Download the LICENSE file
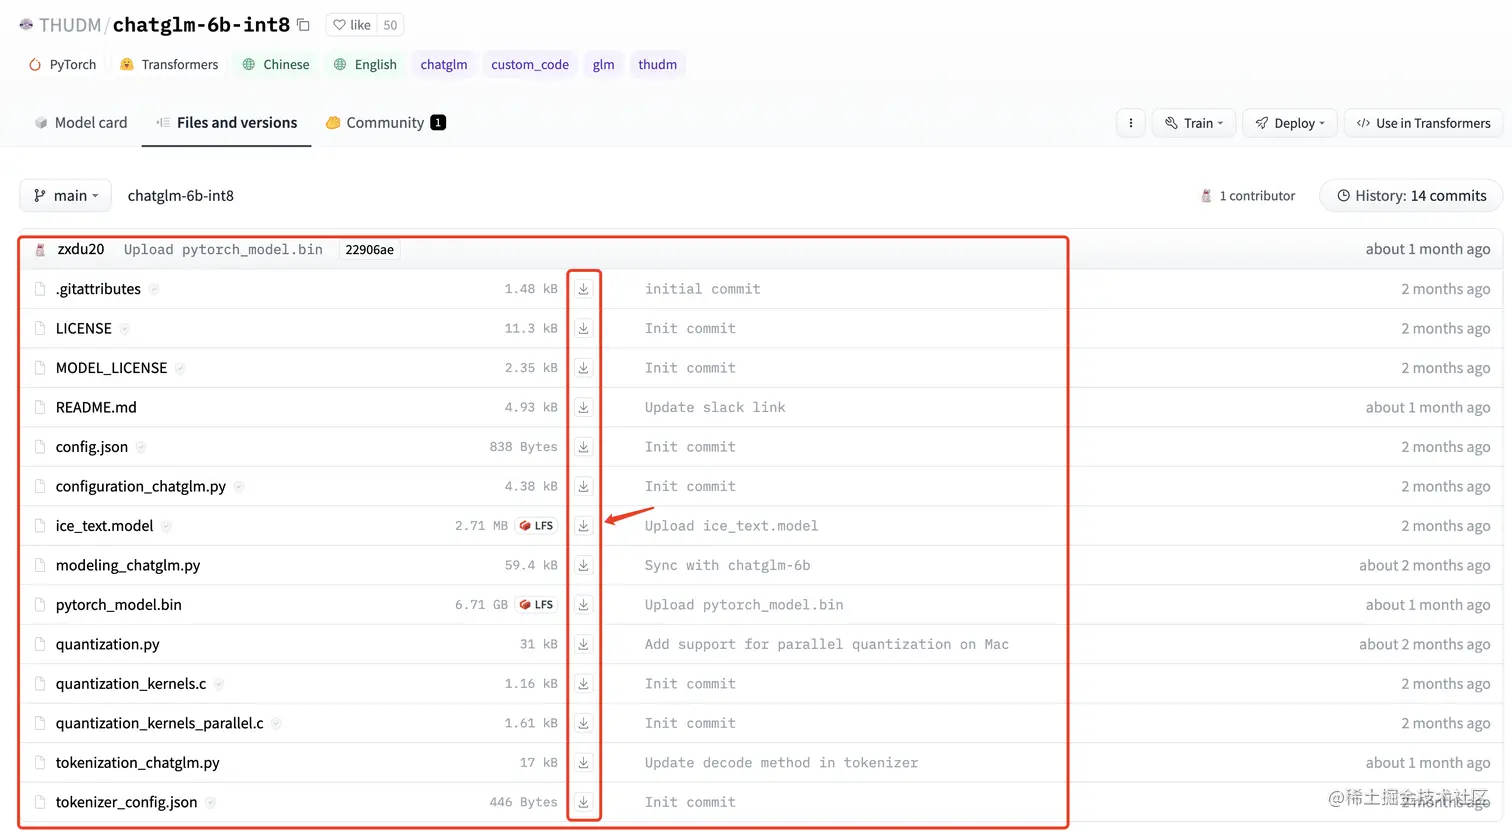The width and height of the screenshot is (1512, 831). 583,328
